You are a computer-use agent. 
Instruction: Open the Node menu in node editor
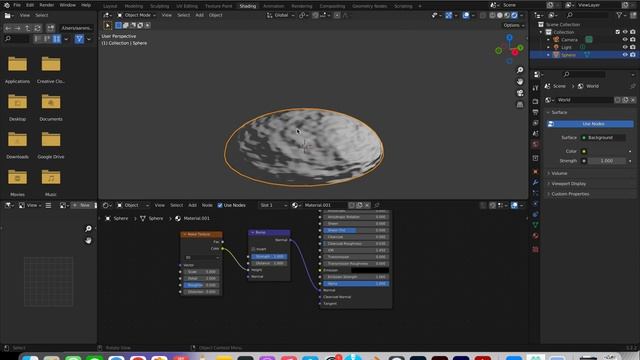[x=207, y=205]
